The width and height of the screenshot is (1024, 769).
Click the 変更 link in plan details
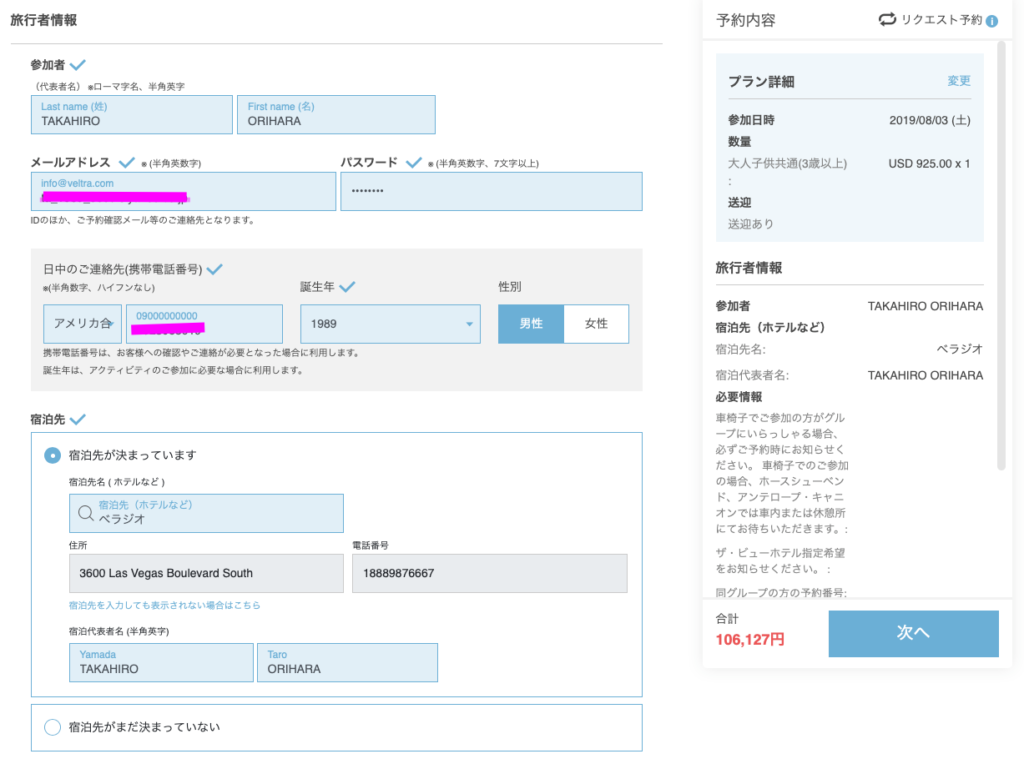pos(958,81)
